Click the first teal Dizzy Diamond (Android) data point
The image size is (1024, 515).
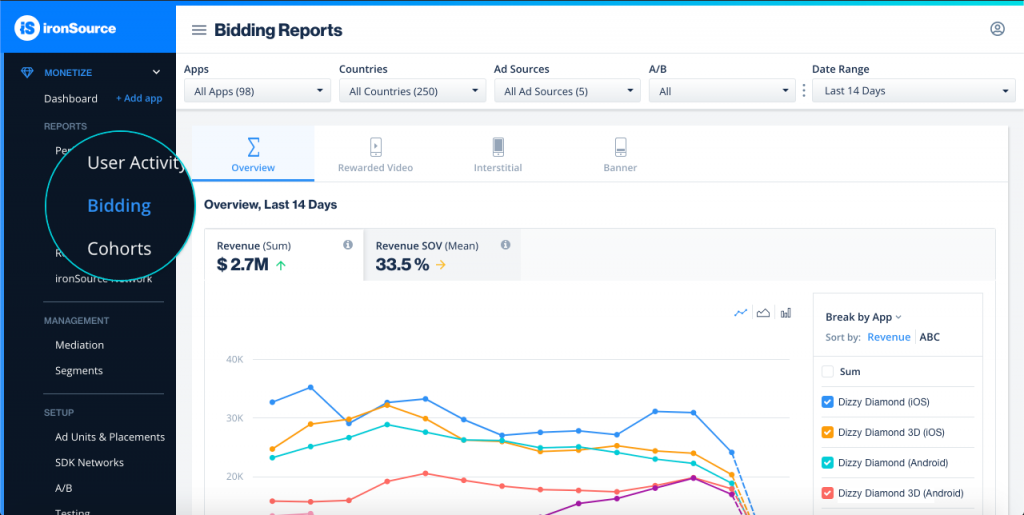tap(272, 458)
